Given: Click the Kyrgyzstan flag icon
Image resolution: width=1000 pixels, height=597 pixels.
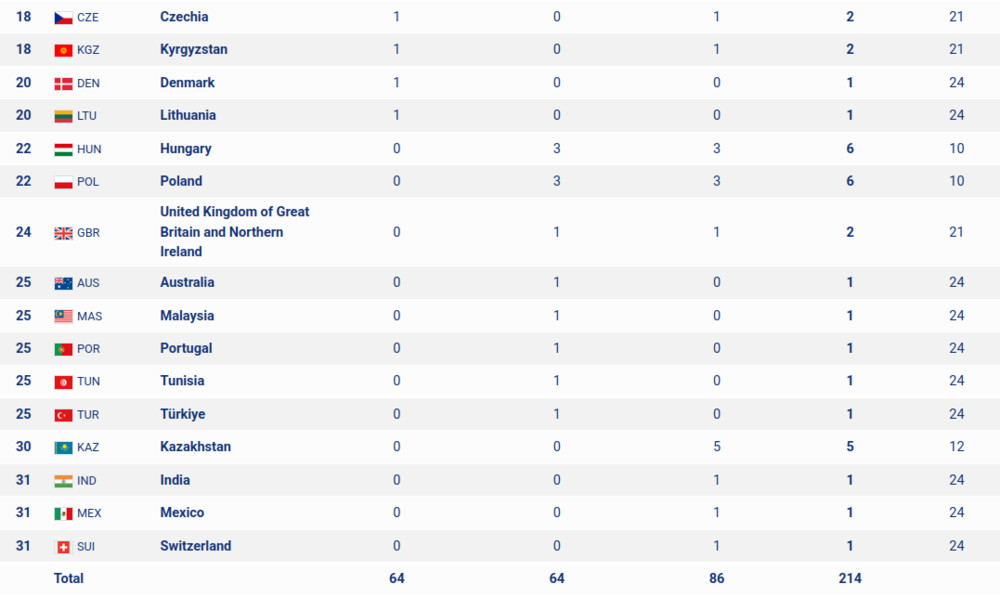Looking at the screenshot, I should tap(63, 50).
